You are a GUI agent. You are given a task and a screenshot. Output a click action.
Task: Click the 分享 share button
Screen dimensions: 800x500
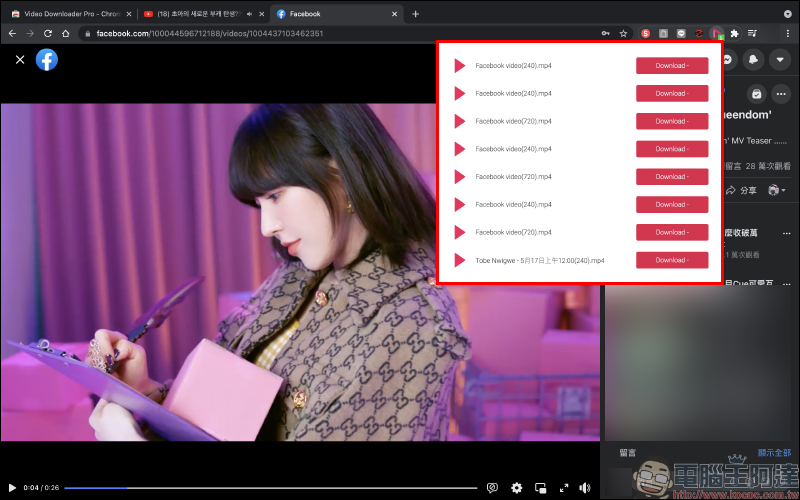click(741, 190)
